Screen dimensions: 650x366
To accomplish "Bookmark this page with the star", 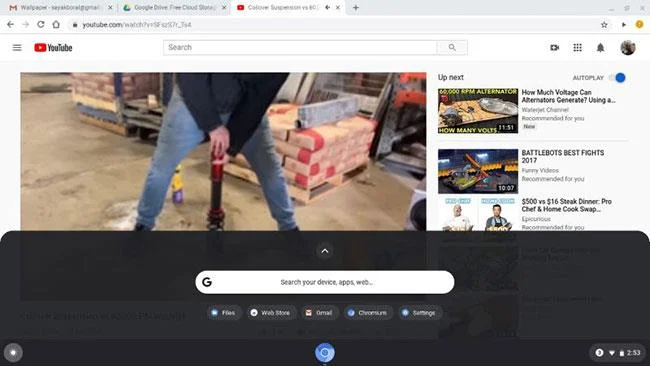I will click(604, 25).
